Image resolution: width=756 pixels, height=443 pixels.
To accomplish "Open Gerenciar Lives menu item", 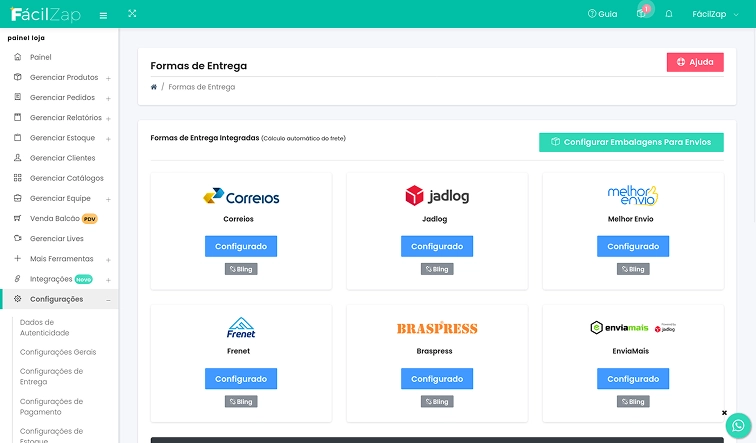I will click(56, 239).
